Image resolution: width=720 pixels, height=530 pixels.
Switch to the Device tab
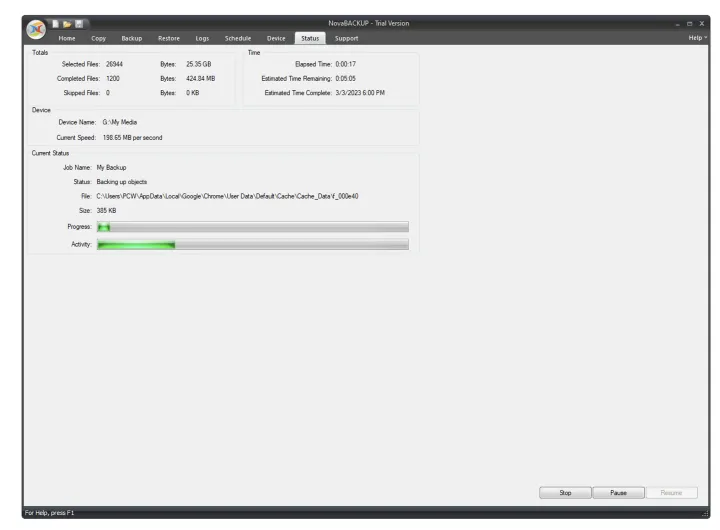click(276, 38)
